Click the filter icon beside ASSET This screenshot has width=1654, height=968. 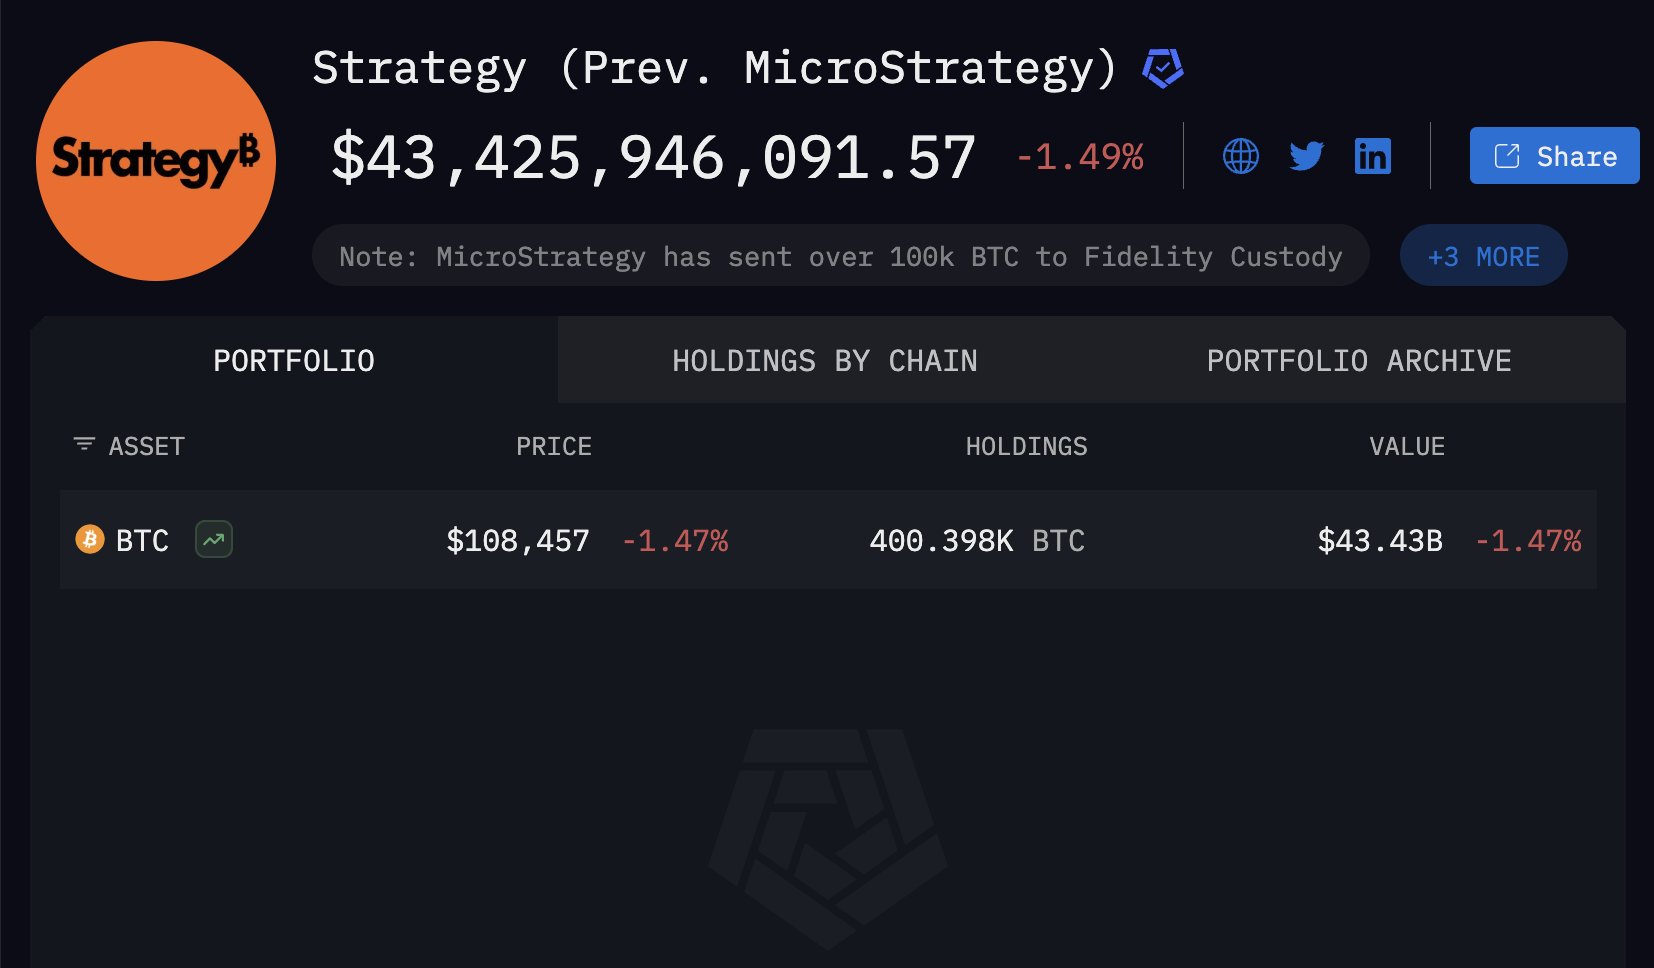click(x=84, y=445)
